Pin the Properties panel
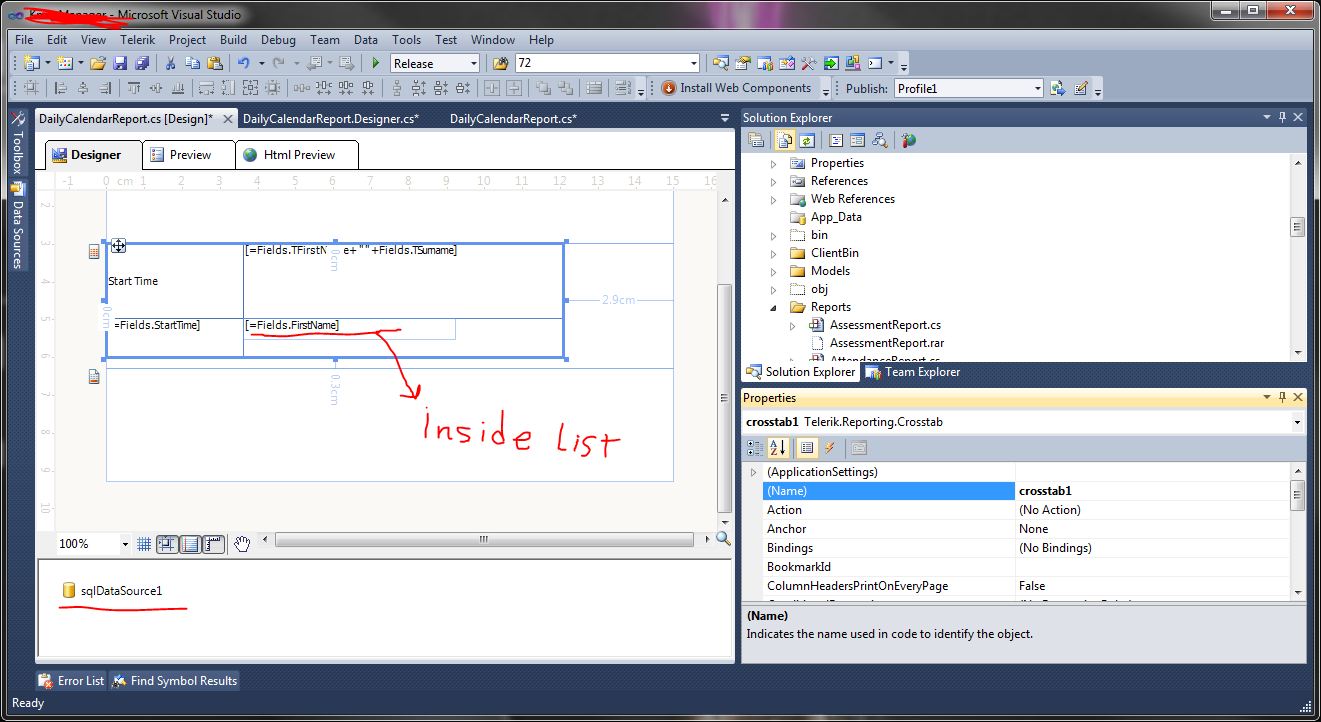 pos(1281,397)
